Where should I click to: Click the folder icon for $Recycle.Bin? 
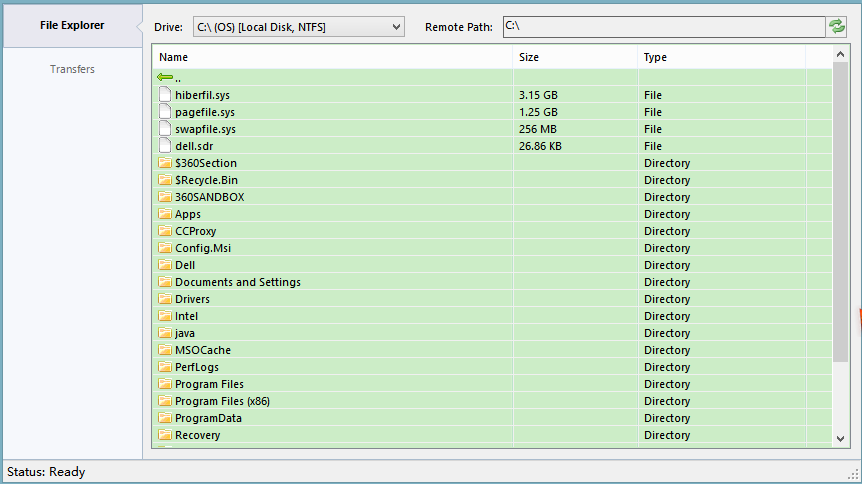[164, 179]
